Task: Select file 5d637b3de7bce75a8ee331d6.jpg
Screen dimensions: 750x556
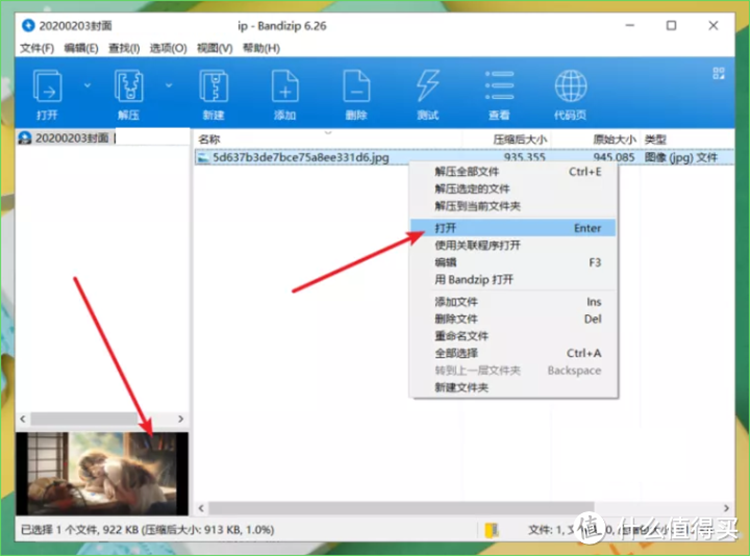Action: (x=300, y=157)
